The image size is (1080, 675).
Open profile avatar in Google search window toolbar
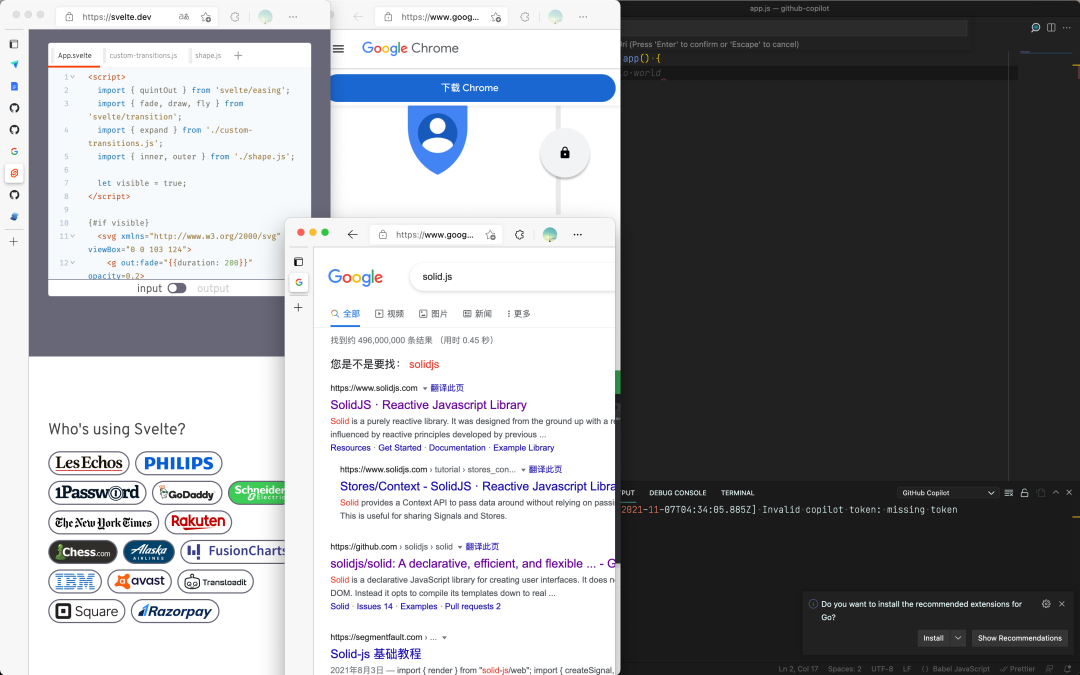(550, 235)
